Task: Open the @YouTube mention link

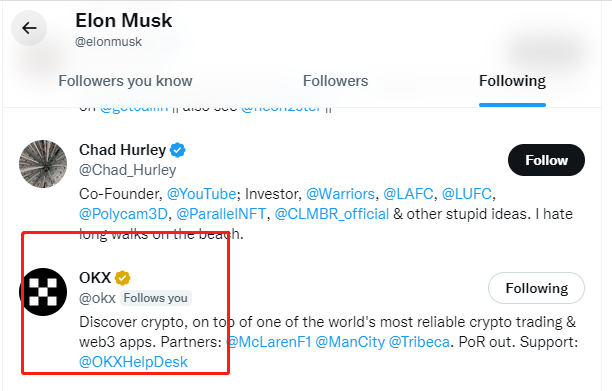Action: click(x=201, y=194)
